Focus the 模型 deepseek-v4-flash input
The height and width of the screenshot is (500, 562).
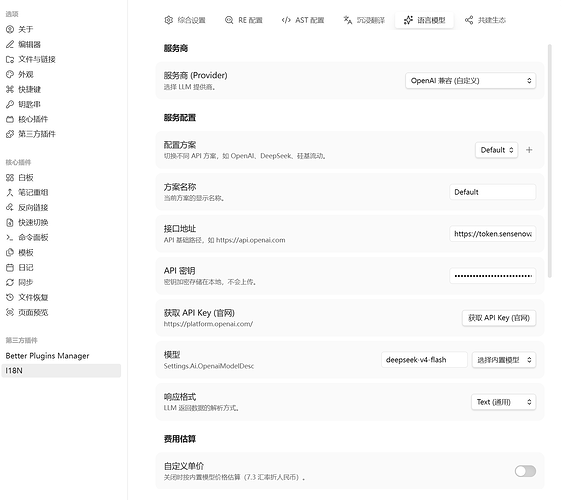[x=424, y=360]
